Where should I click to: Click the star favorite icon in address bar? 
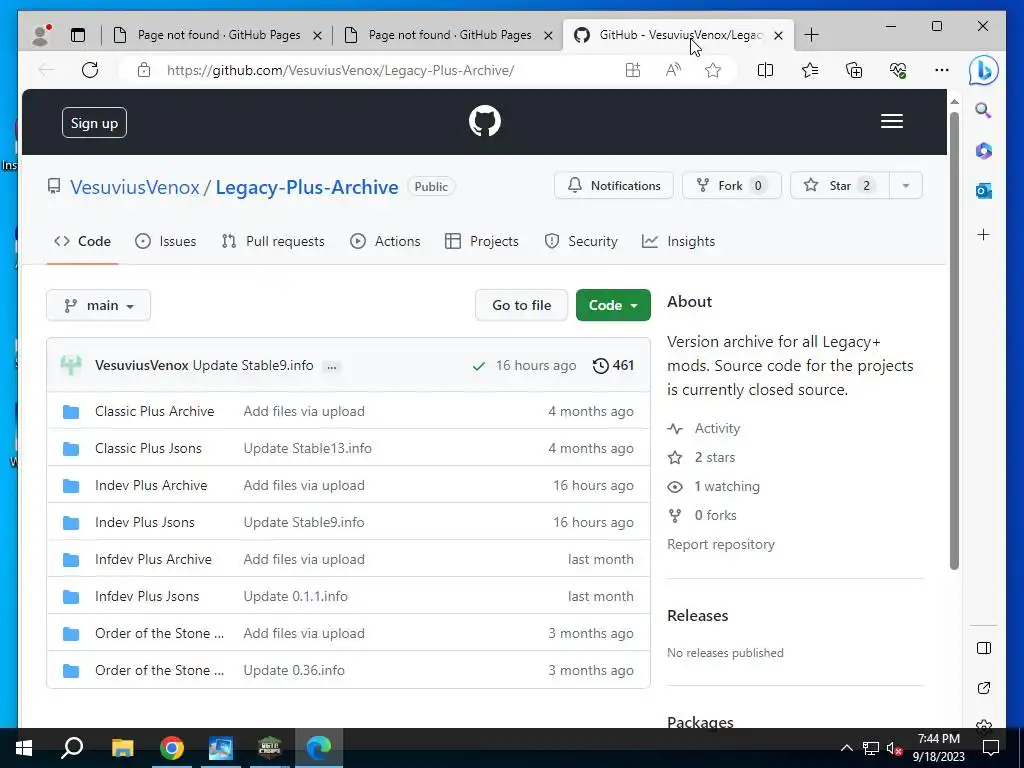pyautogui.click(x=713, y=70)
